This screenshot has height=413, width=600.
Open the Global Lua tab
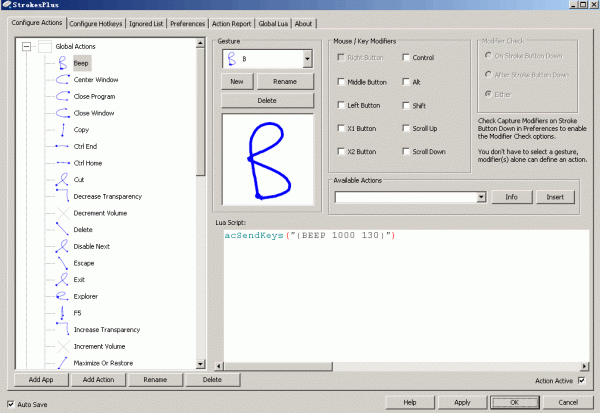click(x=273, y=24)
